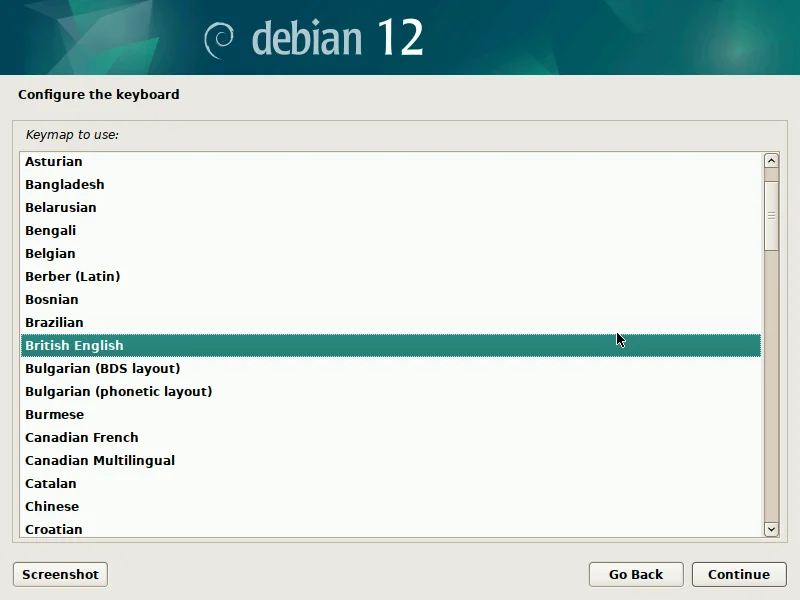Screen dimensions: 800x600
Task: Choose Berber (Latin) keymap
Action: click(391, 276)
